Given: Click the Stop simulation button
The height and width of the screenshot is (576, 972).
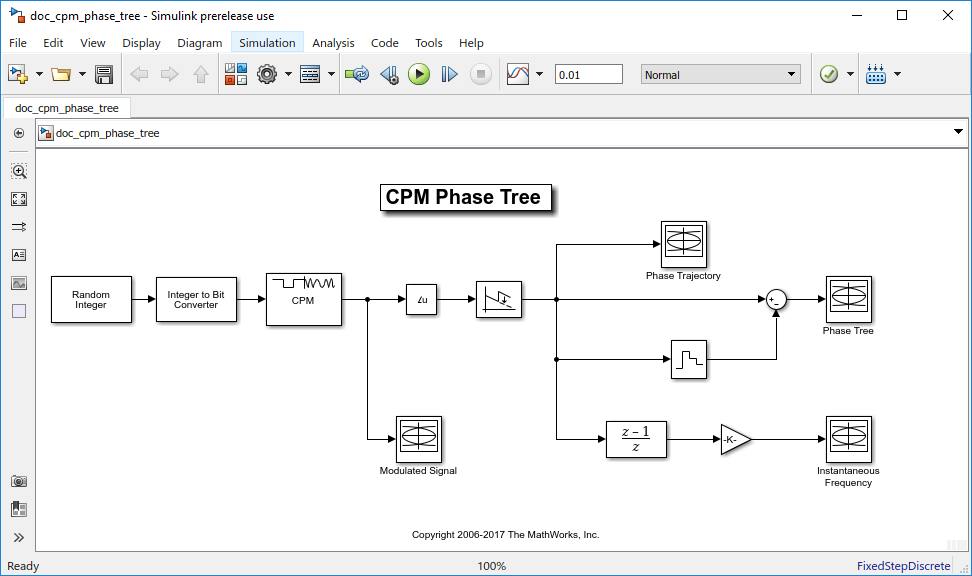Looking at the screenshot, I should 480,74.
